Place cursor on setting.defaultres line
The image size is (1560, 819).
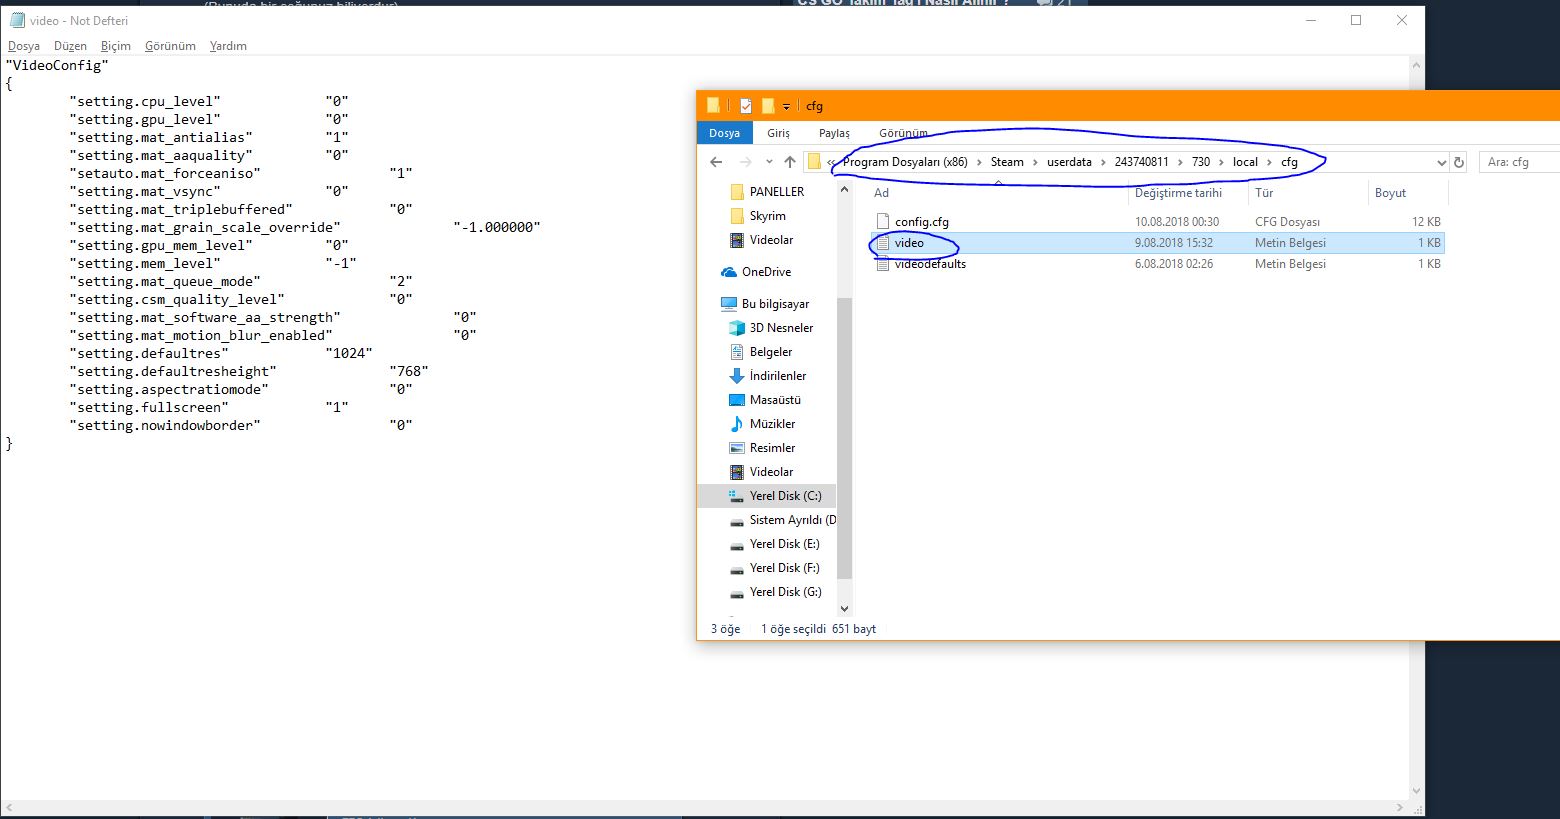coord(221,354)
